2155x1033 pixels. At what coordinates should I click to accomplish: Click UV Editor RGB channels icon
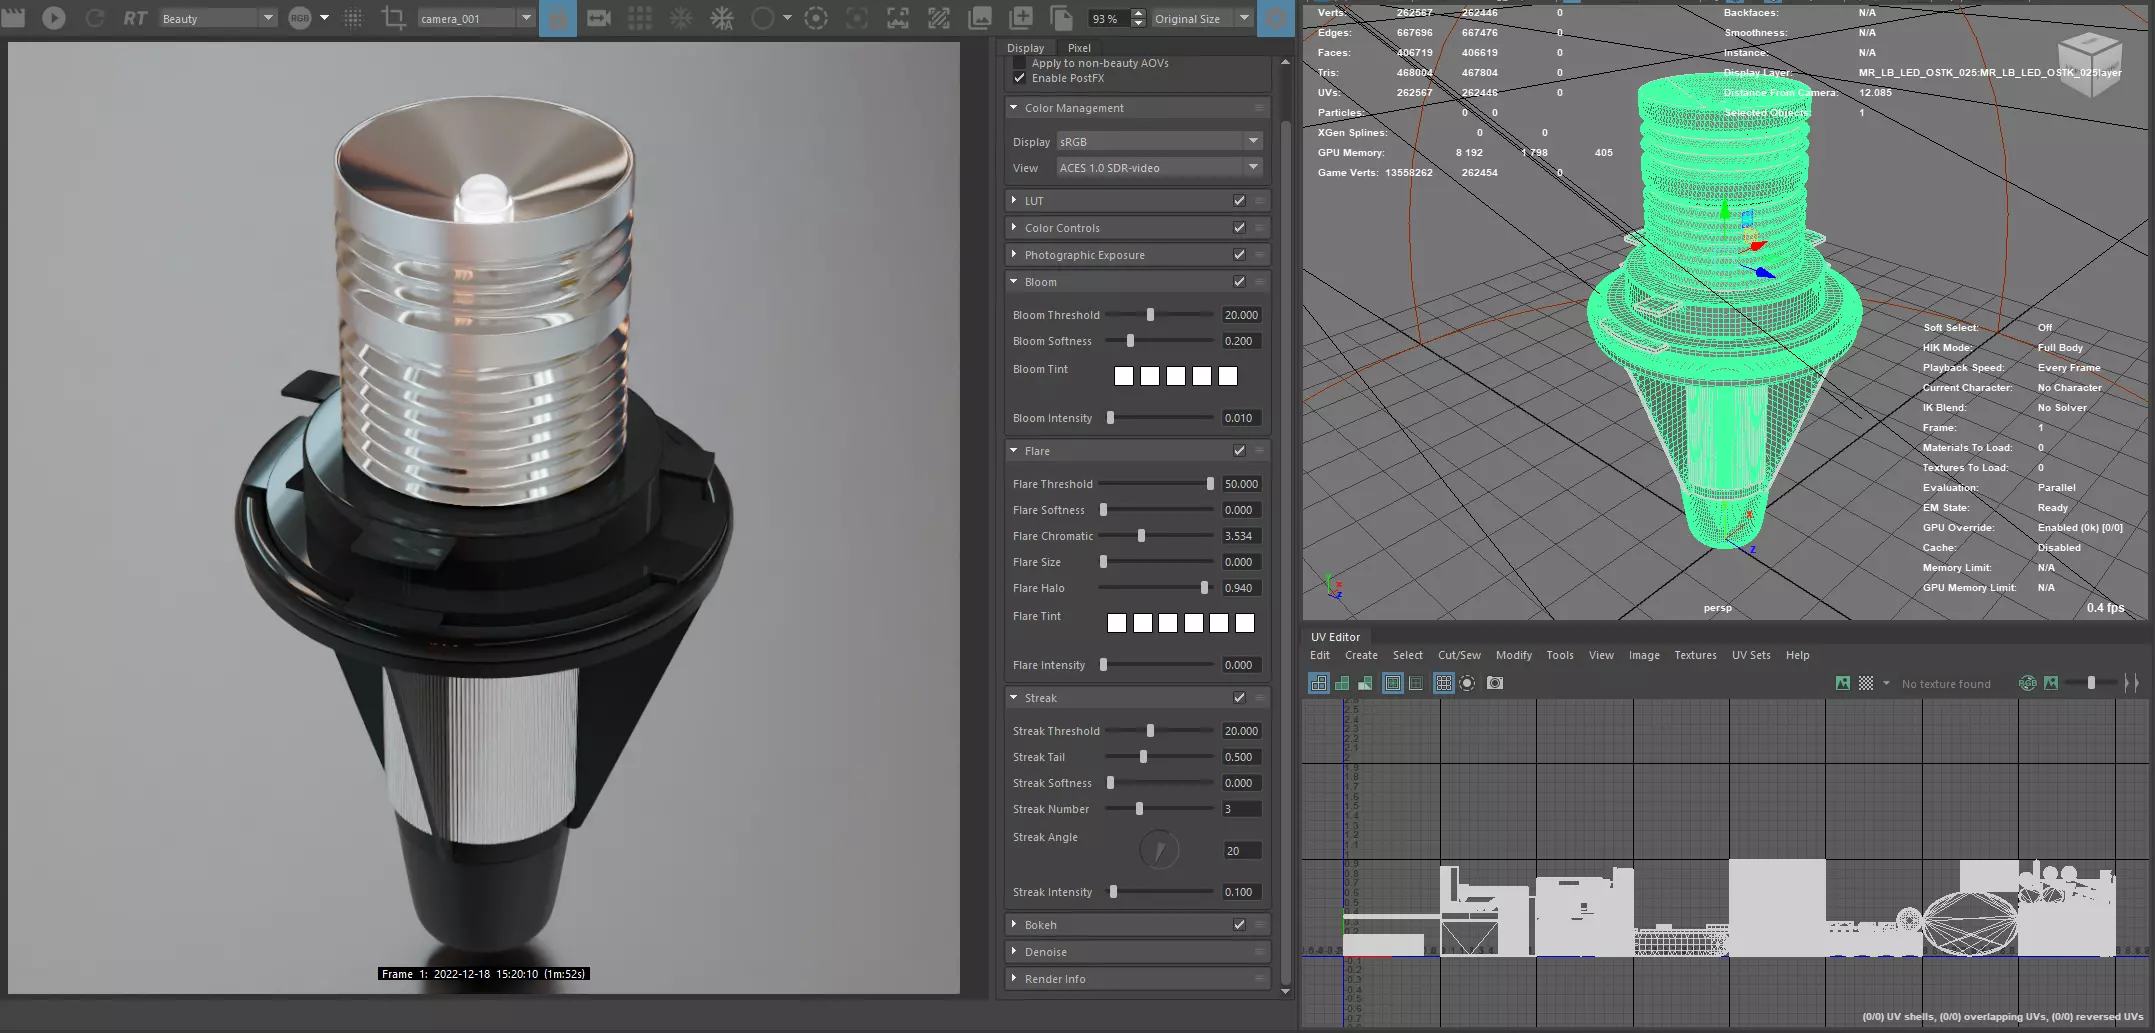pyautogui.click(x=2027, y=683)
